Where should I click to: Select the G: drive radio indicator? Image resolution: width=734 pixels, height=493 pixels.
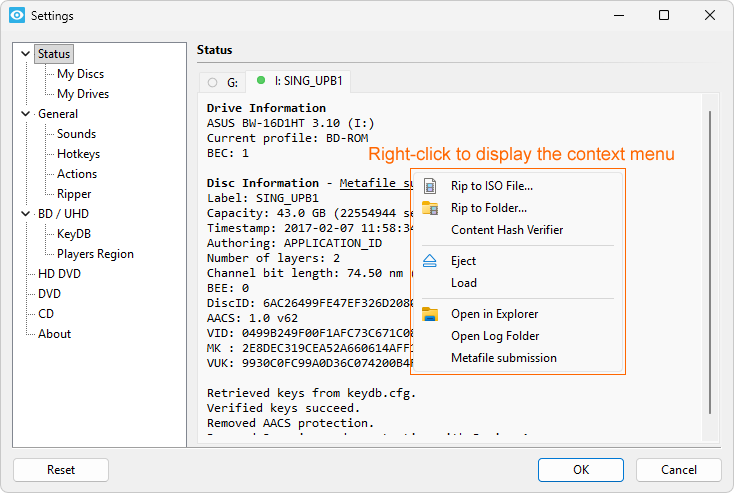click(x=212, y=82)
